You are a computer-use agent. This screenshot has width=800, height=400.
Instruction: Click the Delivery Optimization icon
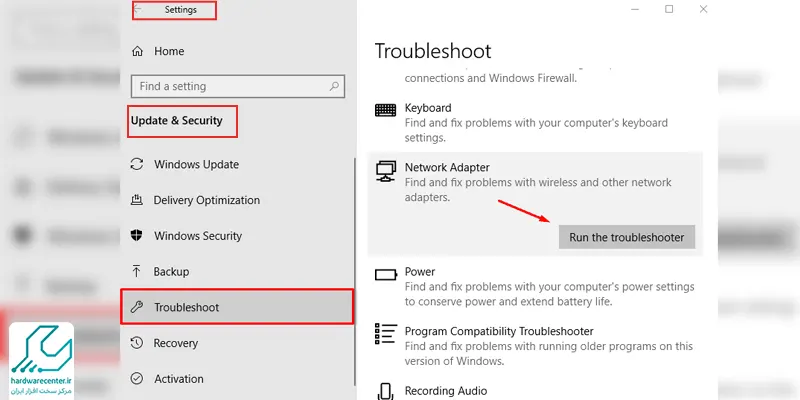136,200
